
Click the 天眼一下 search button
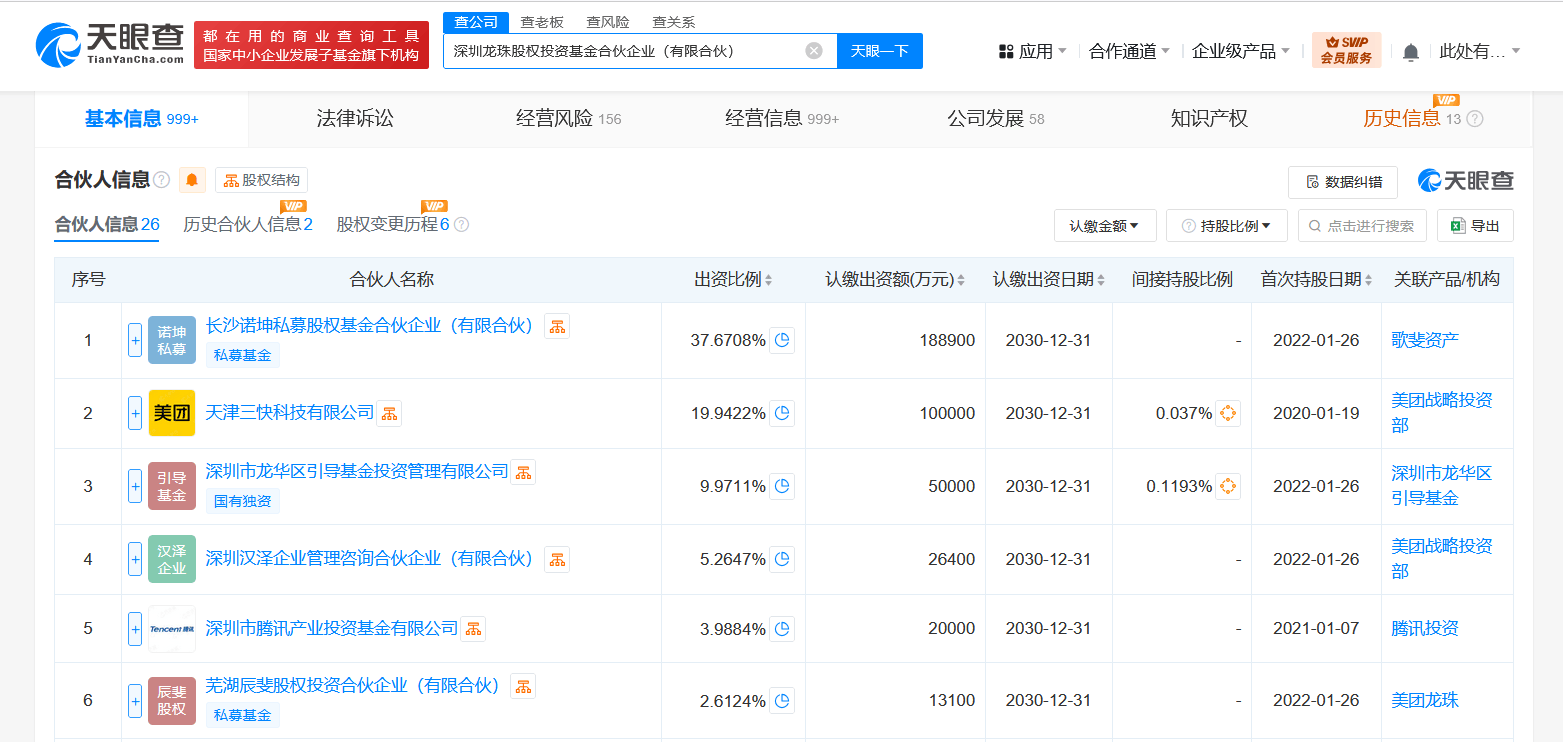[x=879, y=51]
